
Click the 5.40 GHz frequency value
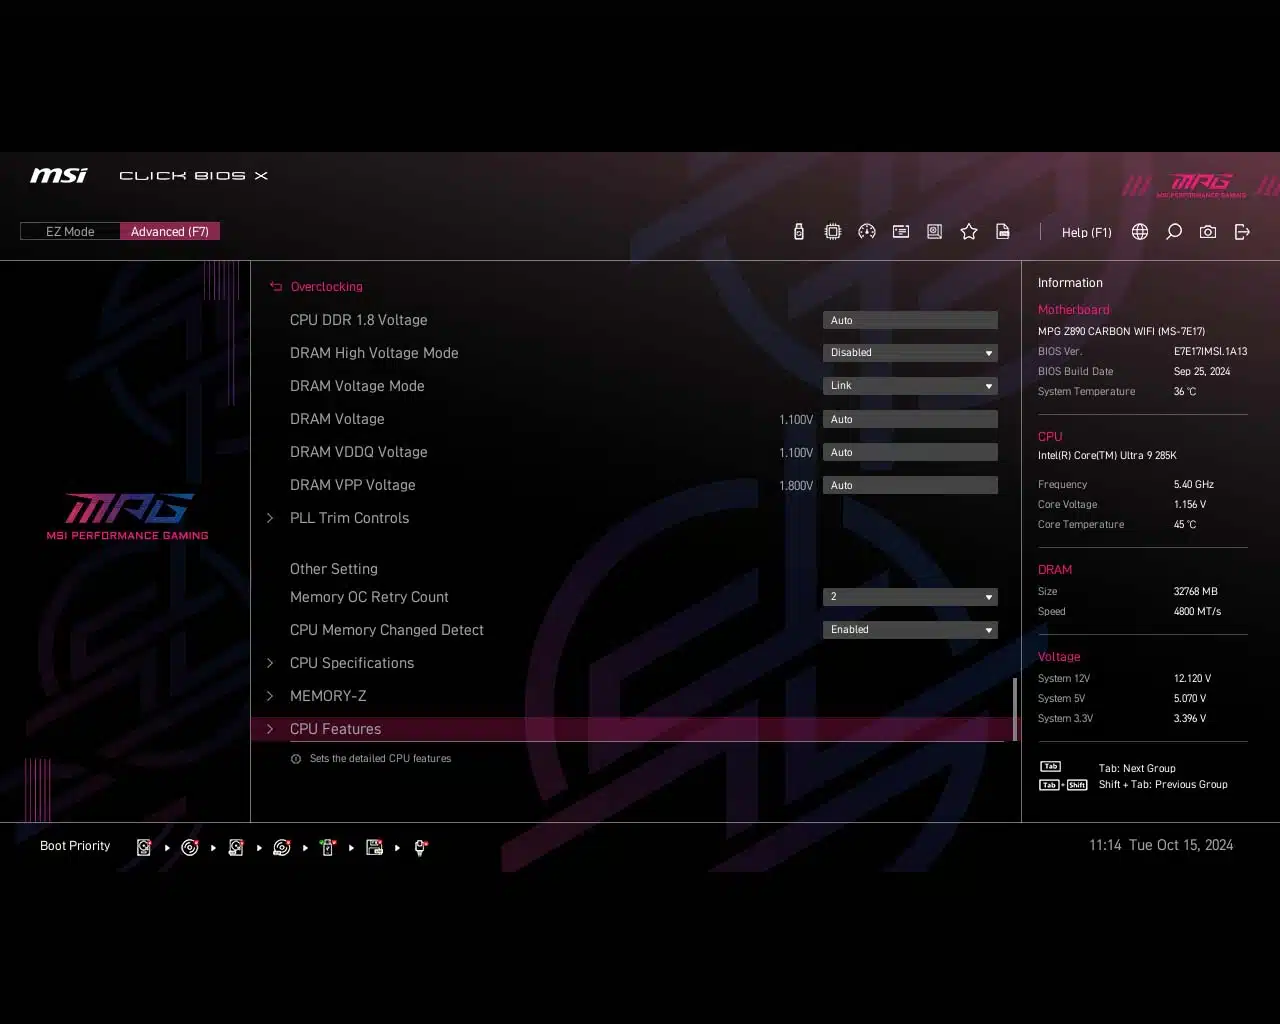(1193, 484)
